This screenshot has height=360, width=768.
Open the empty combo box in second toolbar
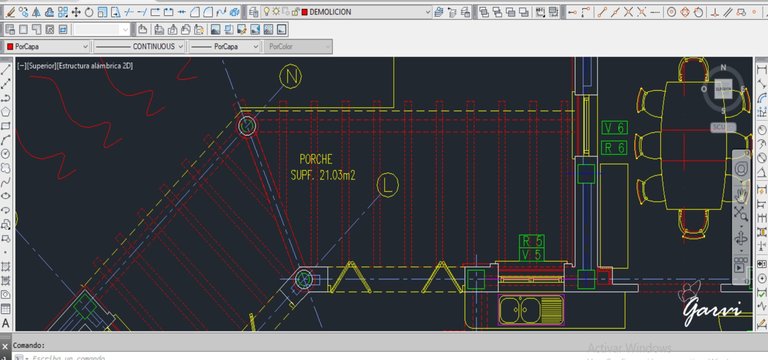[101, 30]
